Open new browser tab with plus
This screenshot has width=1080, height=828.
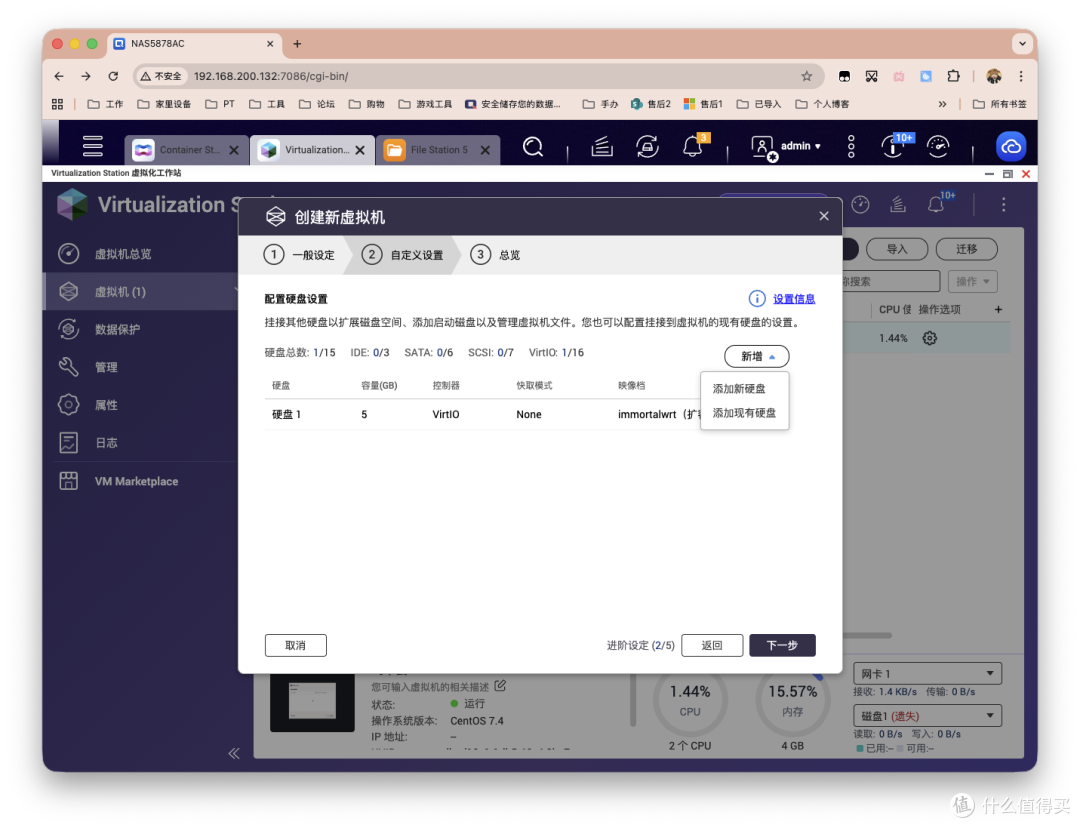tap(297, 43)
